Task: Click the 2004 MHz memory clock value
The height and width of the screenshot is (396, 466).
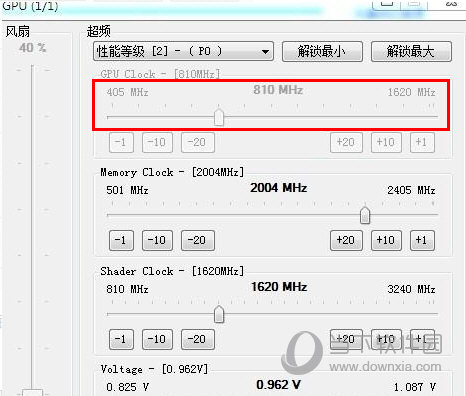Action: click(x=279, y=188)
